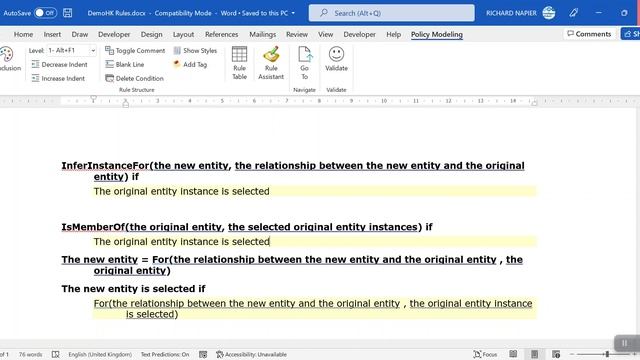Click Toggle Comment
This screenshot has height=360, width=640.
point(135,51)
